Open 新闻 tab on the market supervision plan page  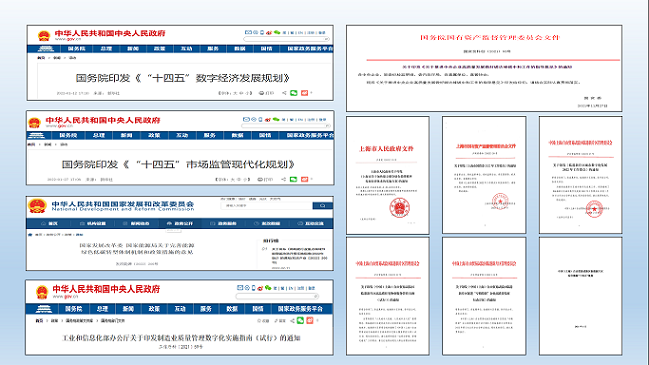(127, 135)
